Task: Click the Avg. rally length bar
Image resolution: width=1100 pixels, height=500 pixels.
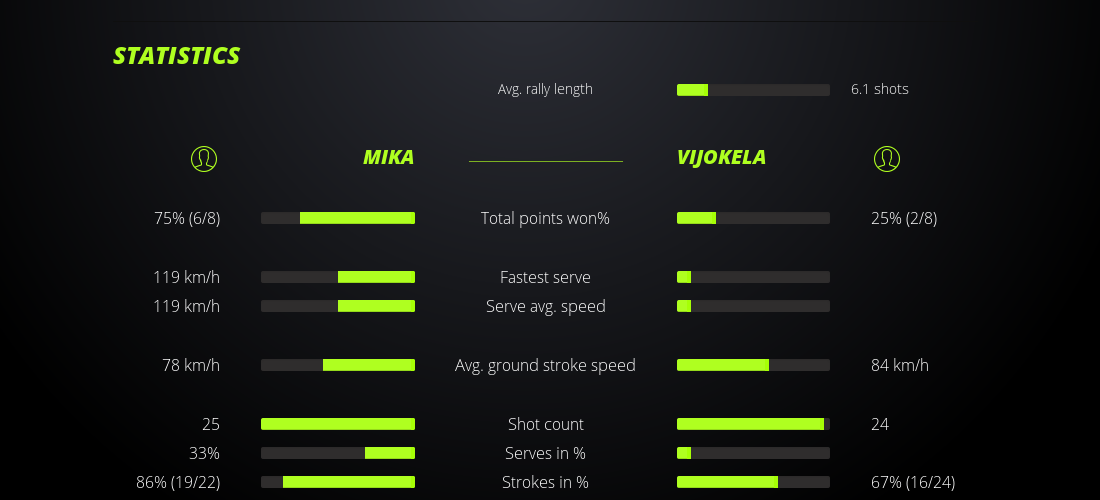Action: (753, 90)
